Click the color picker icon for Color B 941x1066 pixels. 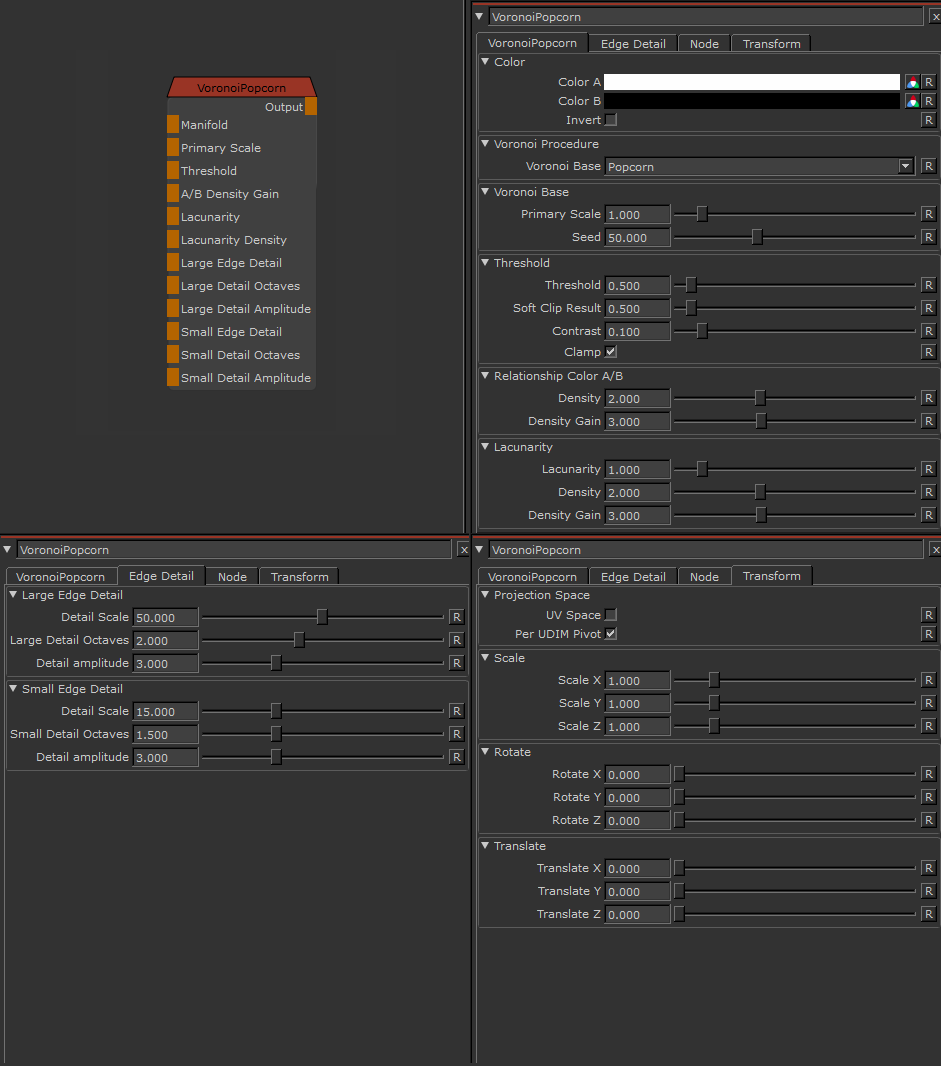(912, 101)
